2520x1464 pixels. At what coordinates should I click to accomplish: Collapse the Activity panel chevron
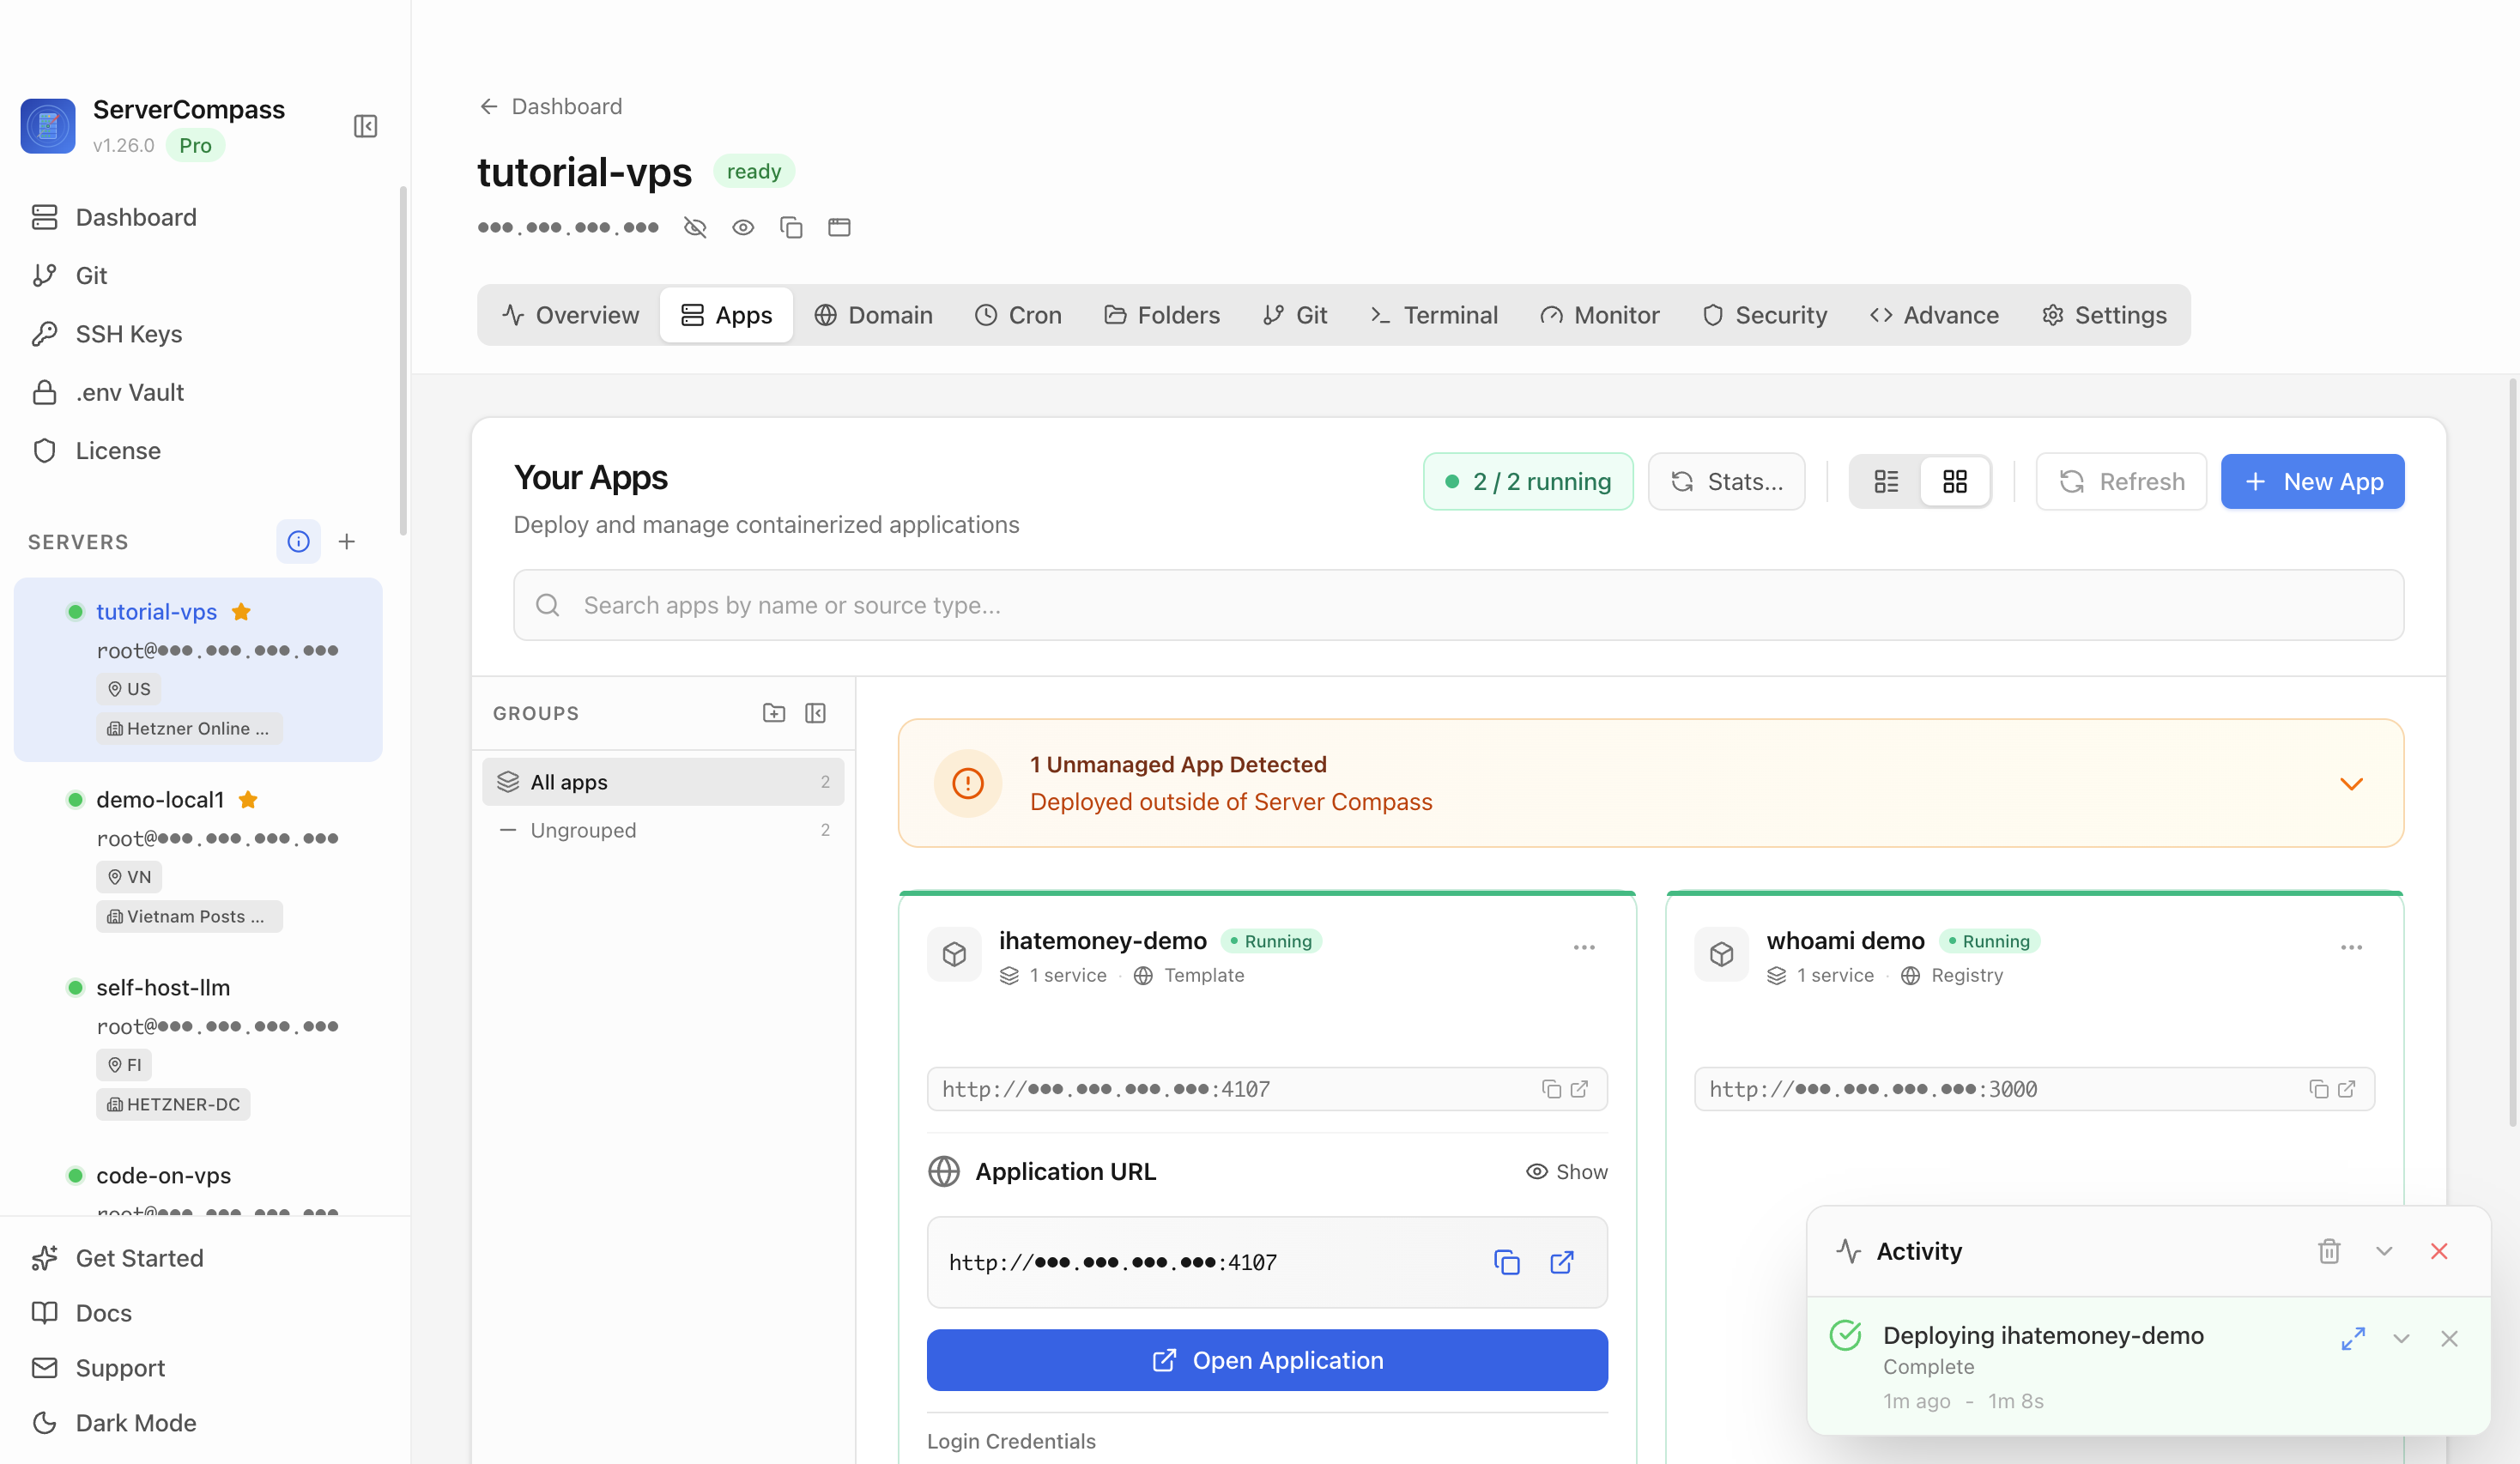2384,1251
